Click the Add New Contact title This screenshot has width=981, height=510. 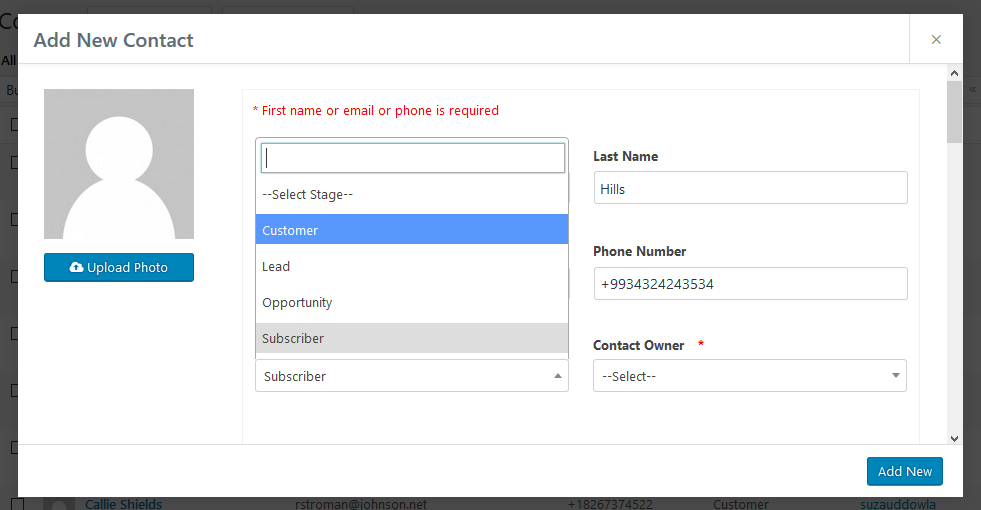[x=113, y=40]
